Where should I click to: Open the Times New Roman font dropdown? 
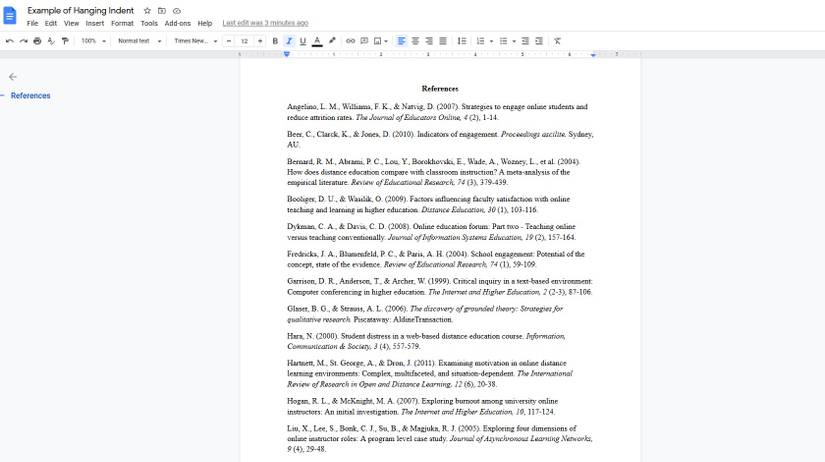(x=196, y=41)
